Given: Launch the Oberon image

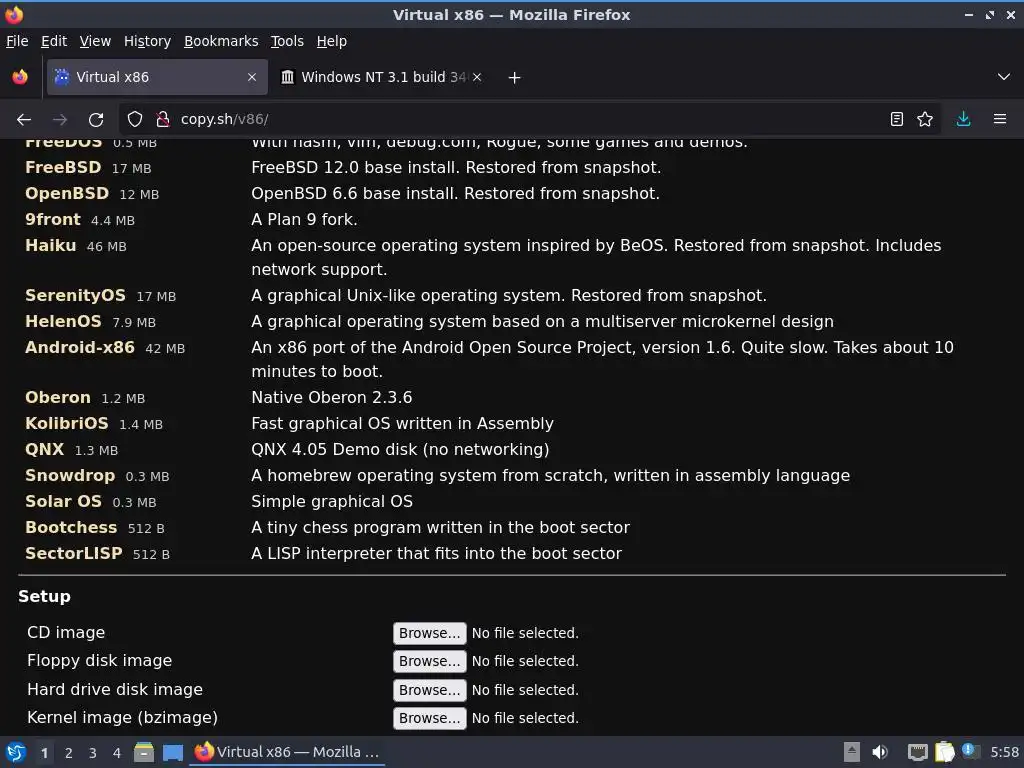Looking at the screenshot, I should click(x=57, y=397).
